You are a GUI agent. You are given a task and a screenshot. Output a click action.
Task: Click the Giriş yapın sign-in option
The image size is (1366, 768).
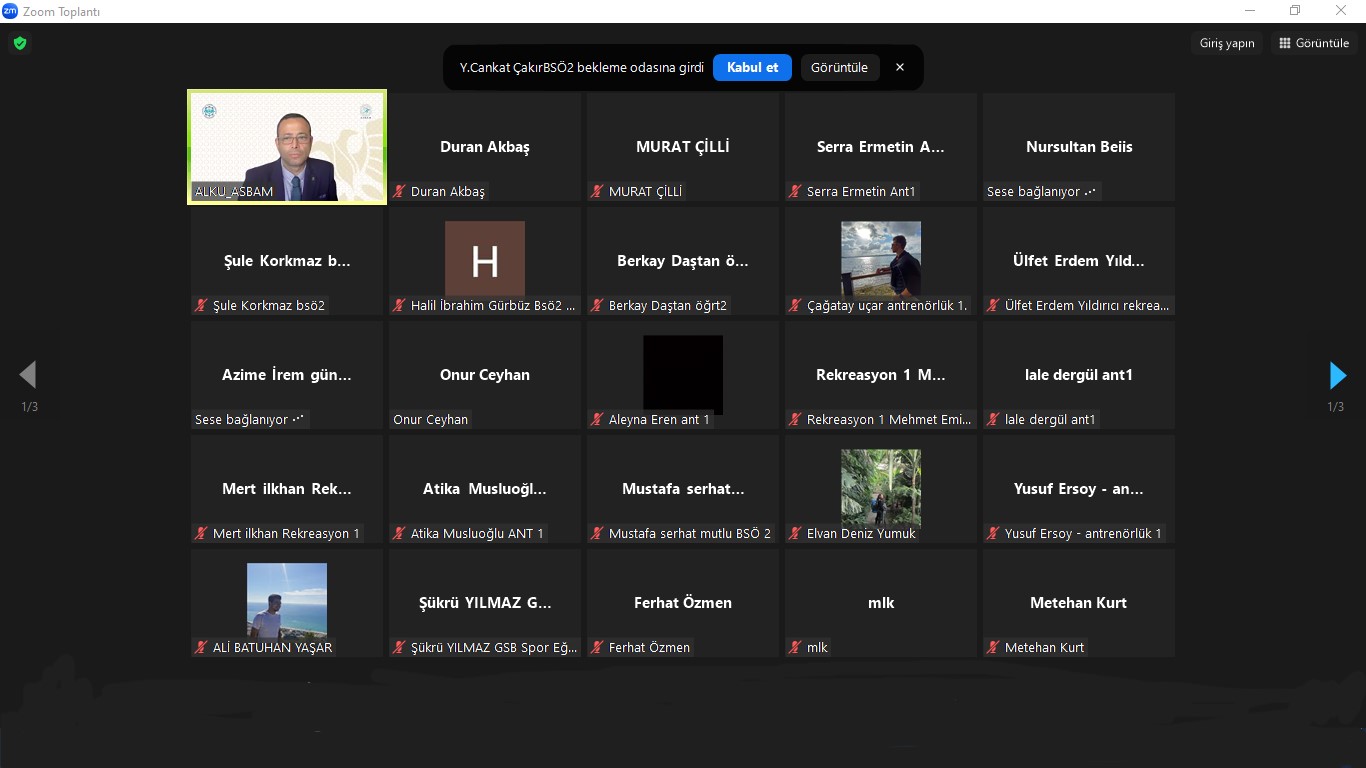(1226, 43)
